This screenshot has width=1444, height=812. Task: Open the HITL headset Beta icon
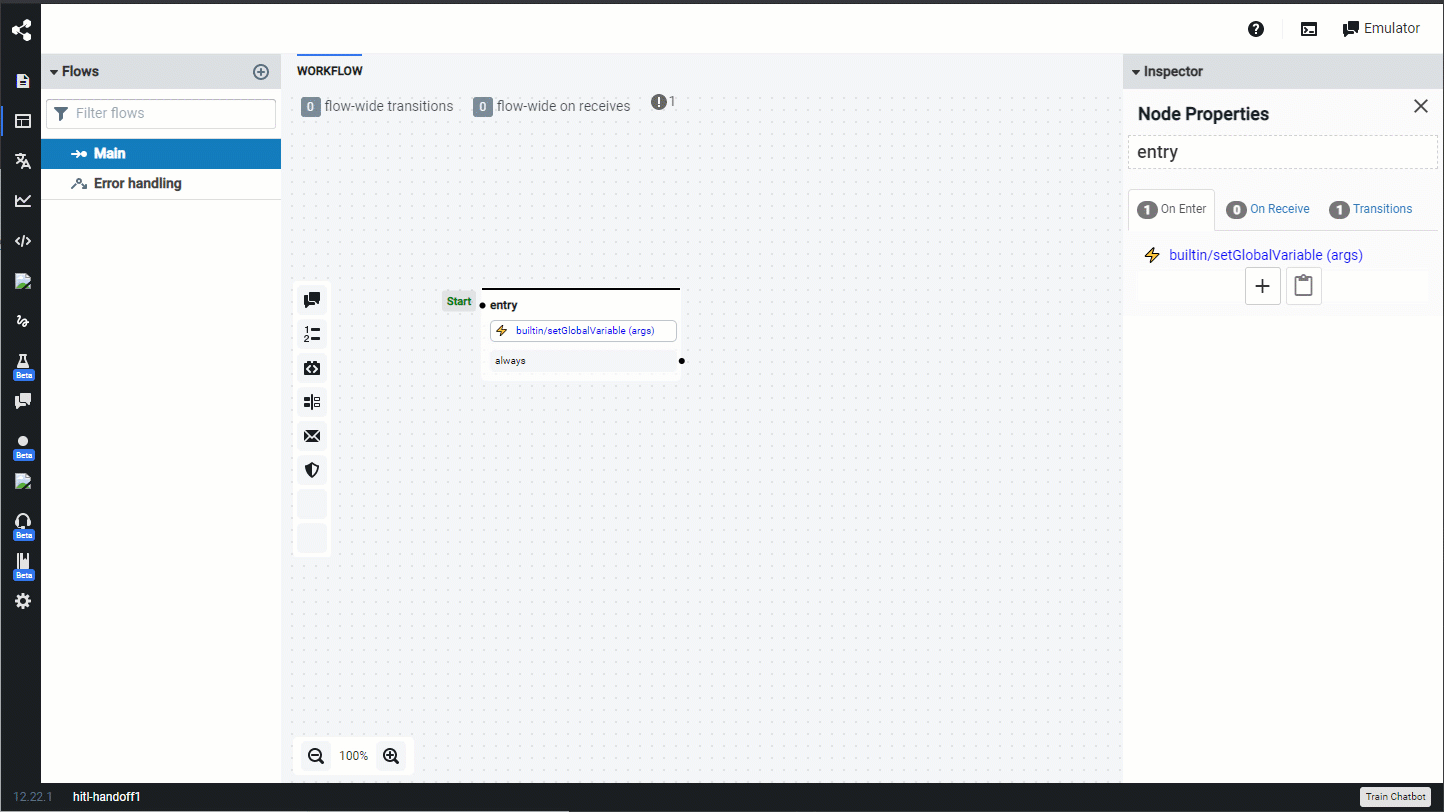click(x=22, y=526)
